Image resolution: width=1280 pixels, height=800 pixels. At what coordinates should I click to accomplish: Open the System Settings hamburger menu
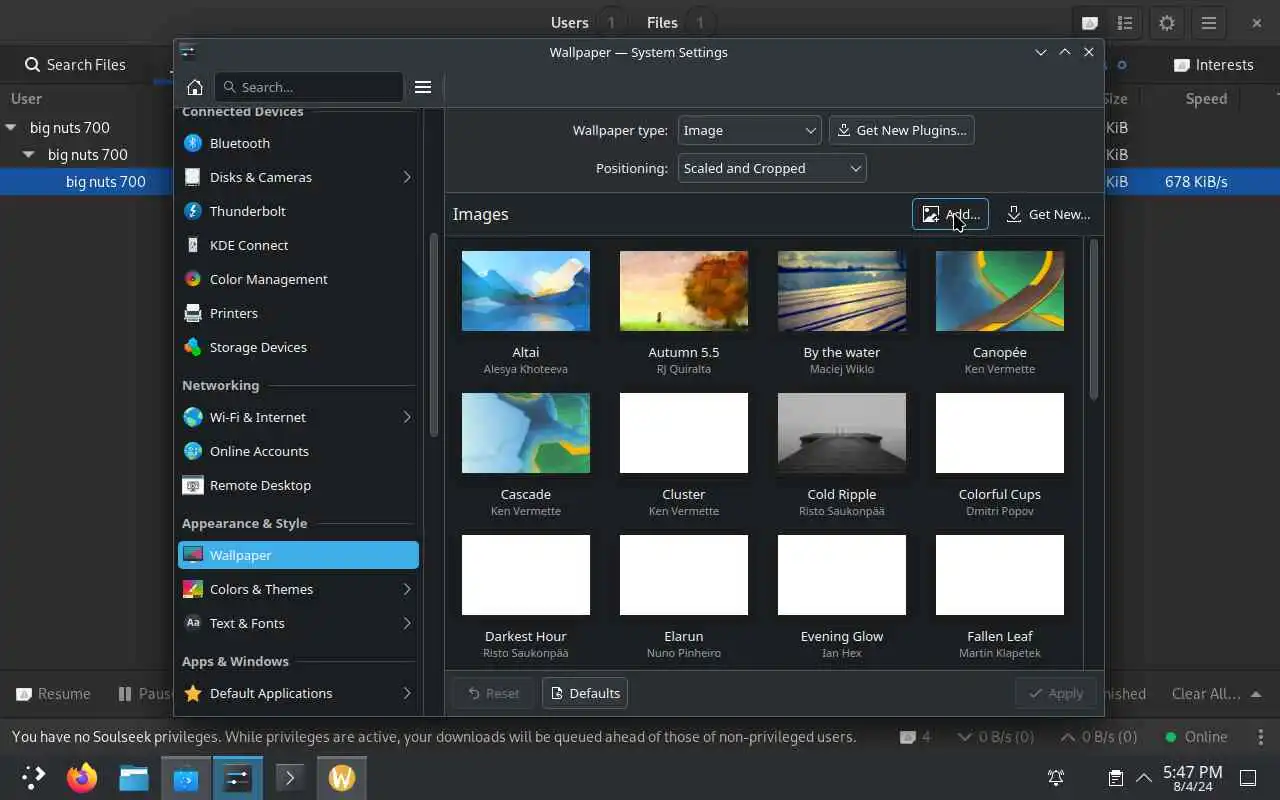click(x=423, y=87)
